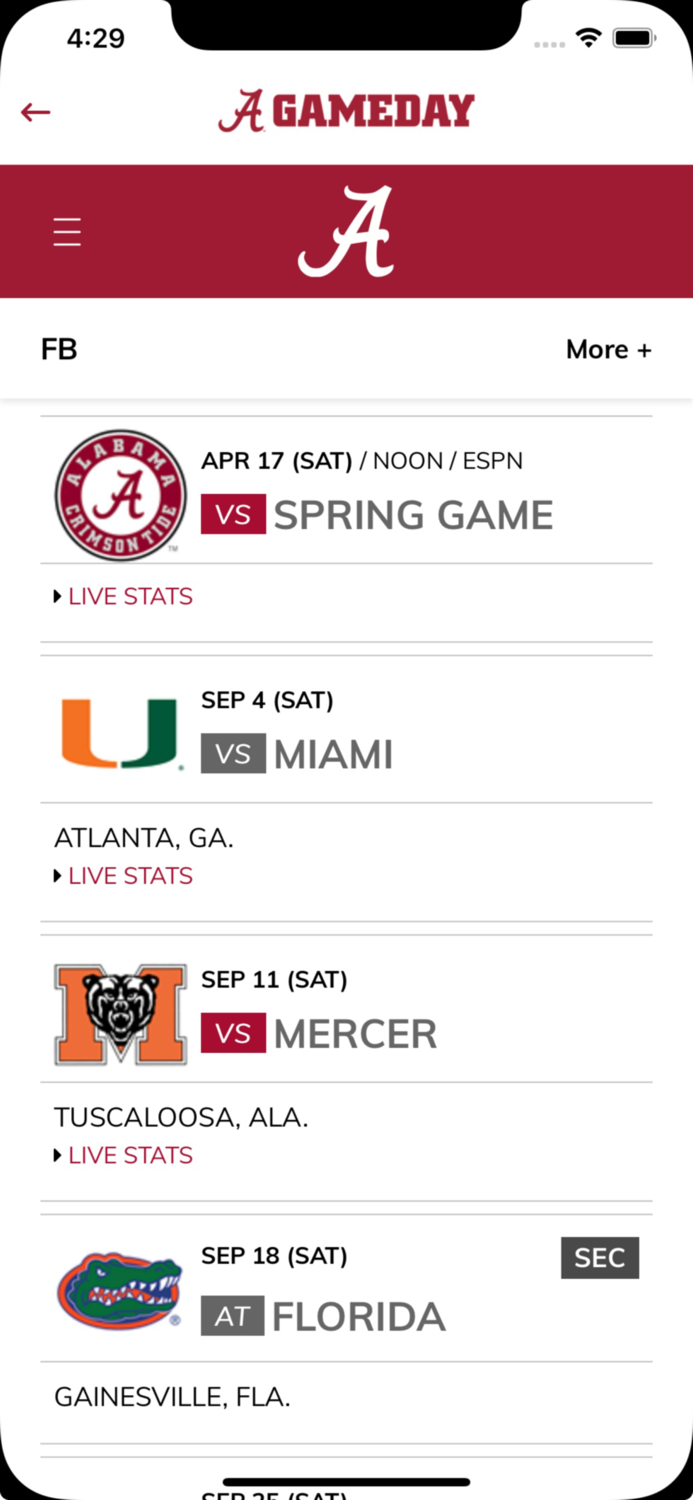Tap the Alabama script A logo in crimson banner

346,230
